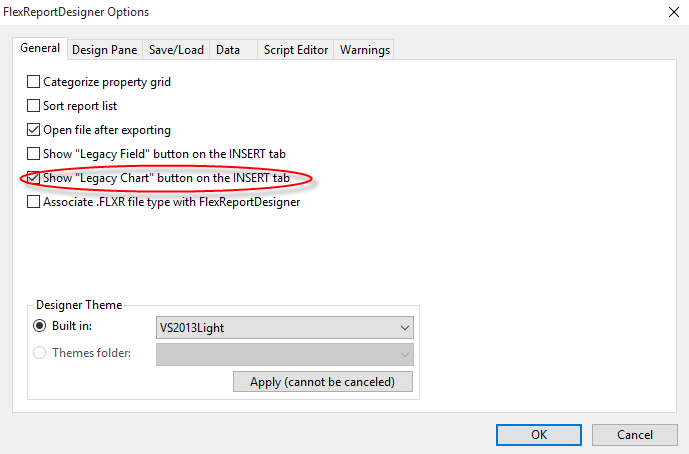Click Apply (cannot be canceled) button

pos(323,381)
